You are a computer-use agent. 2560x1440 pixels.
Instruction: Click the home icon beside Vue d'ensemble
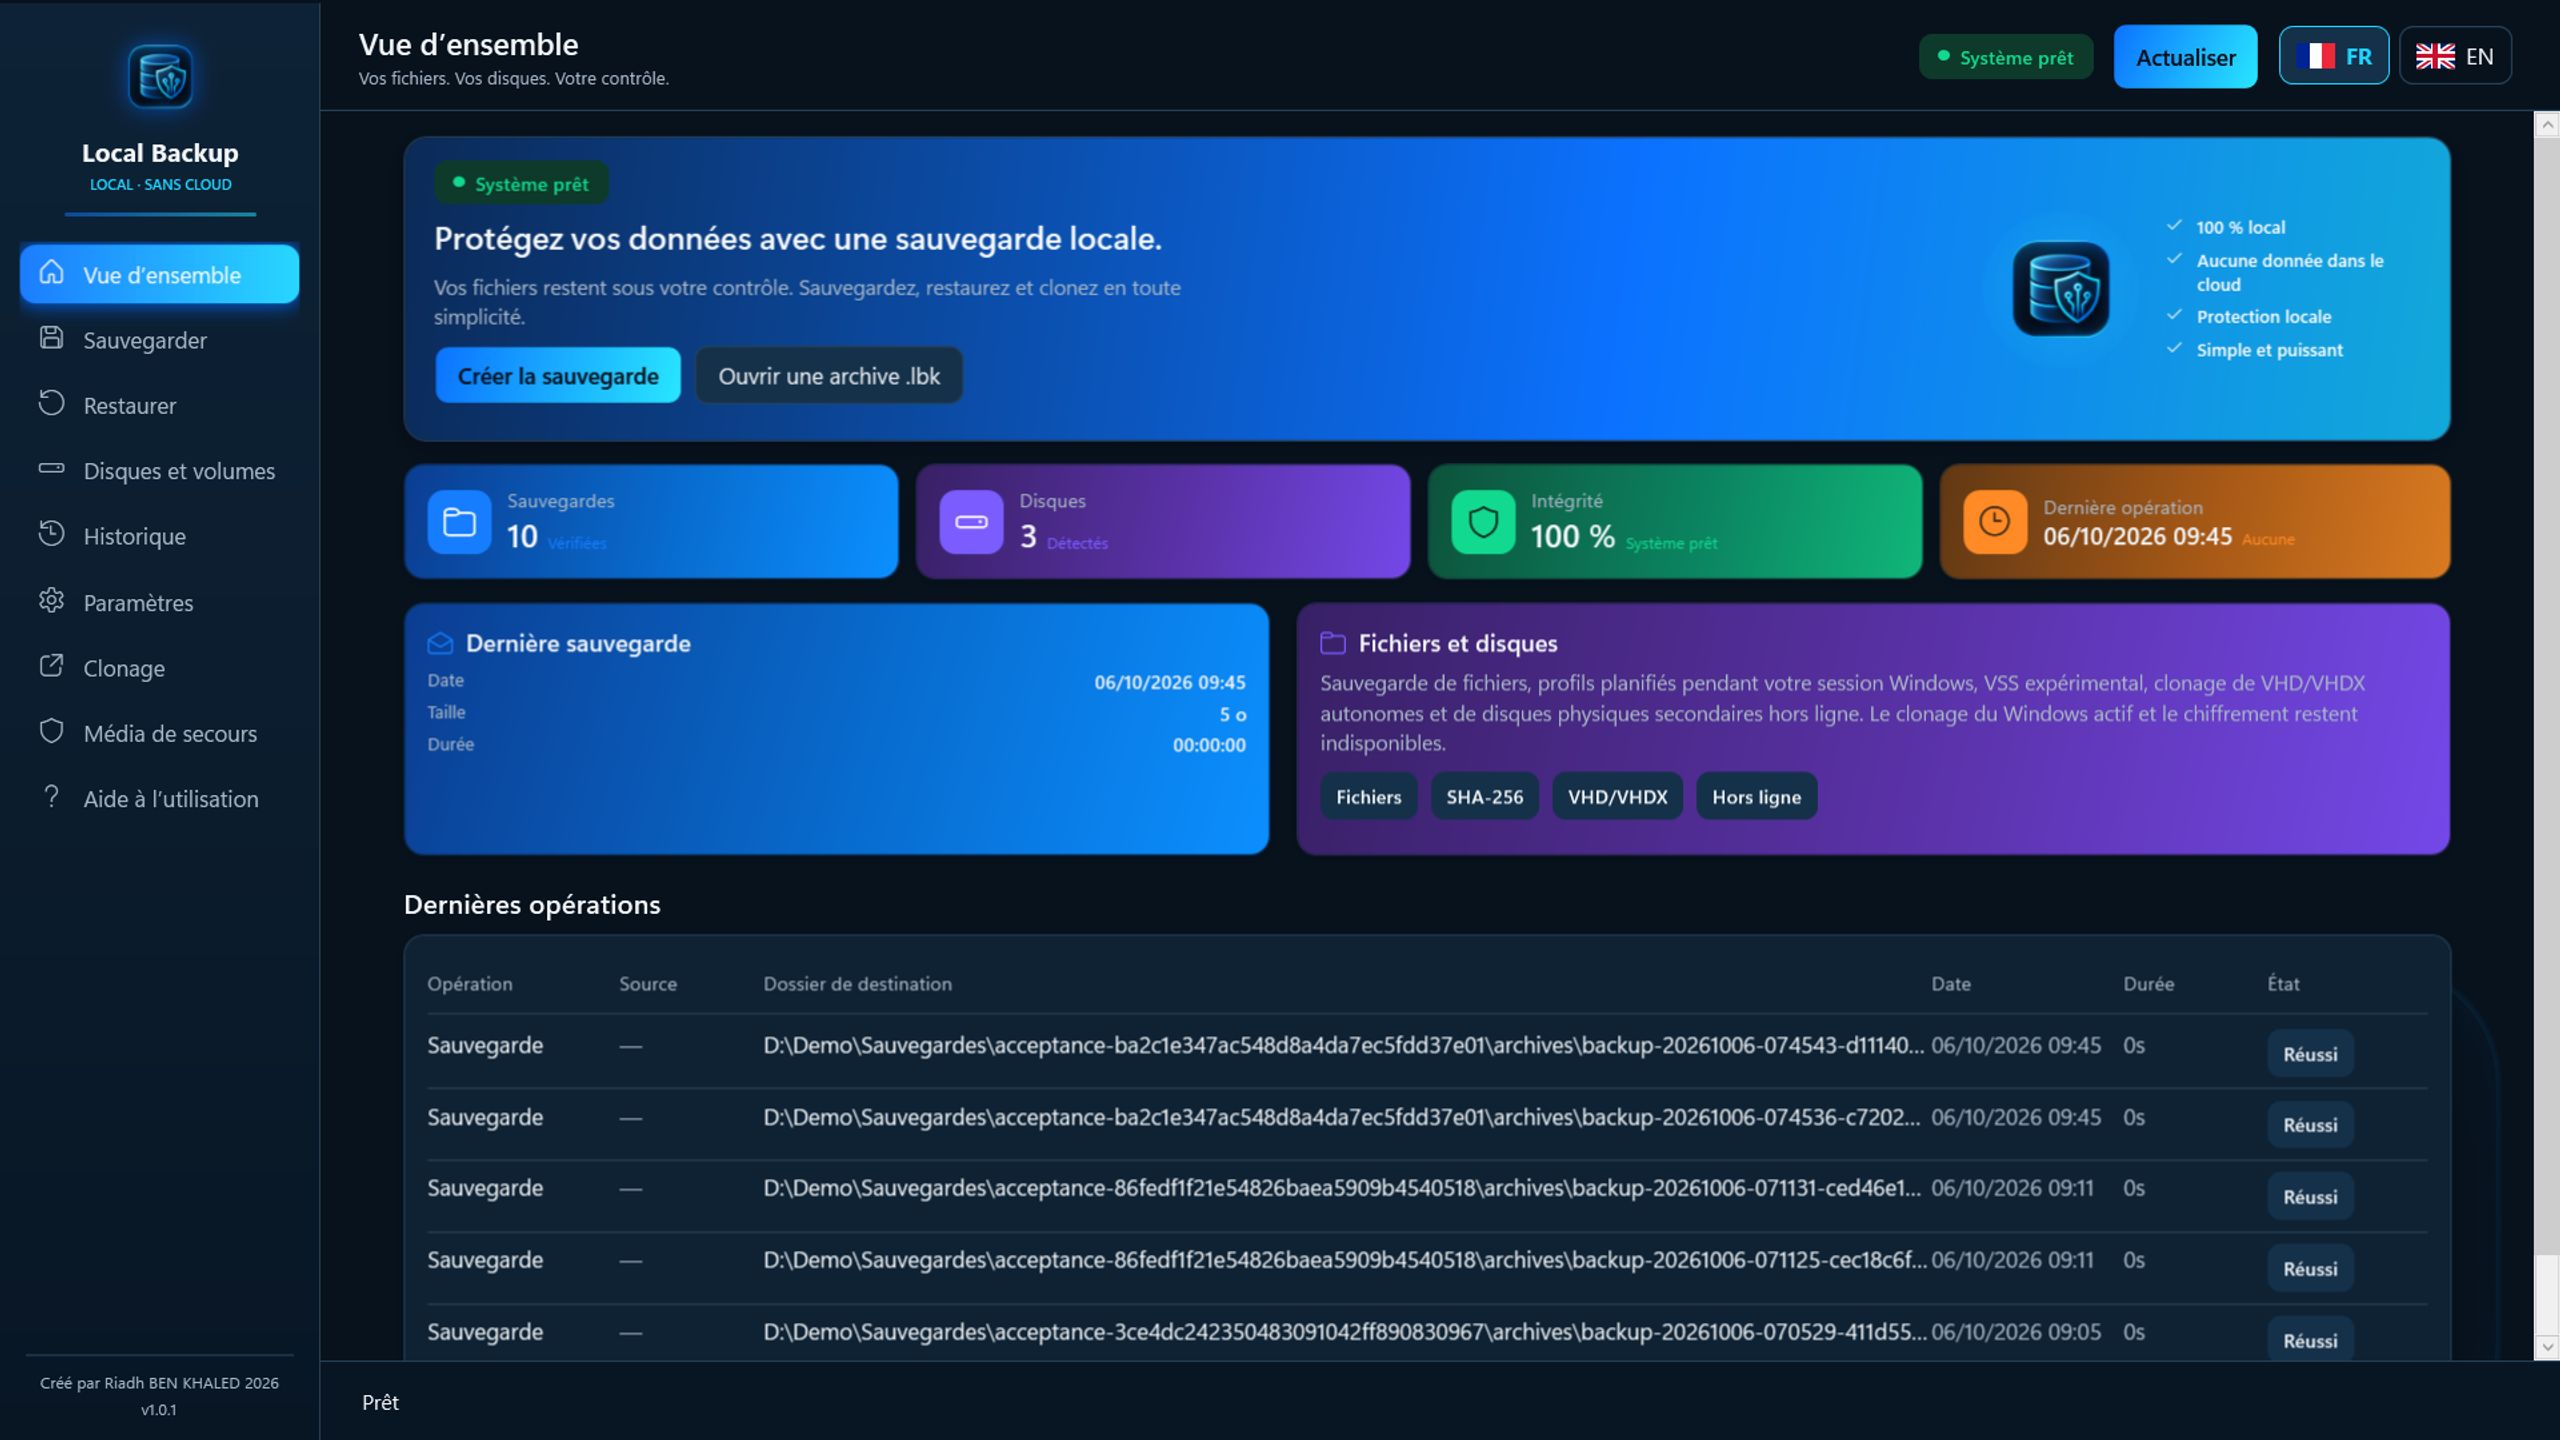coord(51,272)
